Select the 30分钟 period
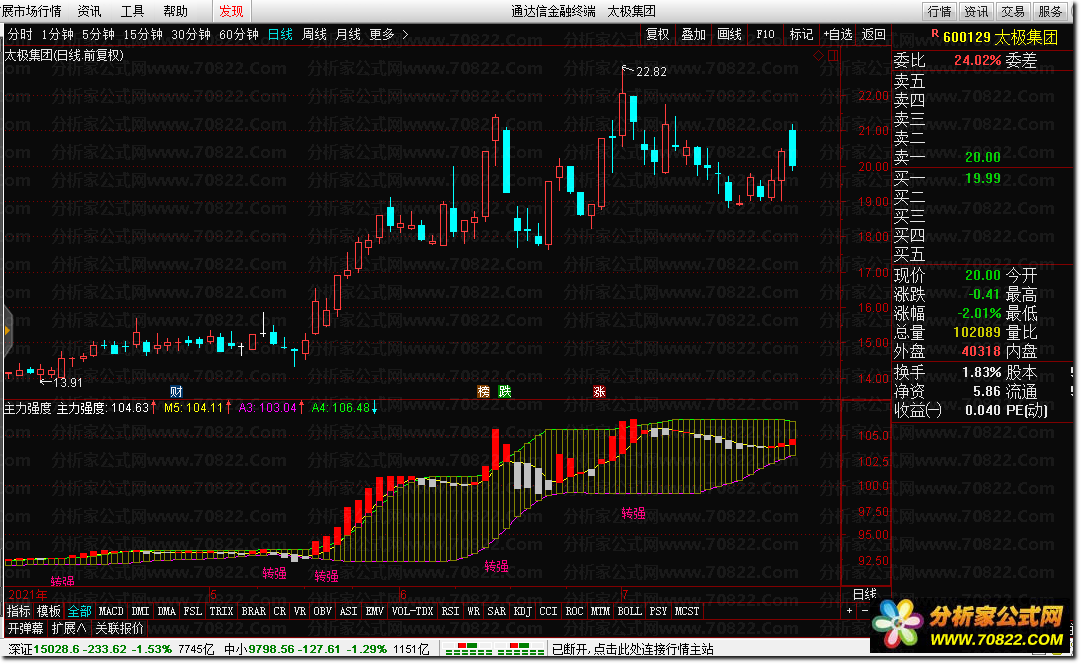The image size is (1082, 664). (x=190, y=34)
